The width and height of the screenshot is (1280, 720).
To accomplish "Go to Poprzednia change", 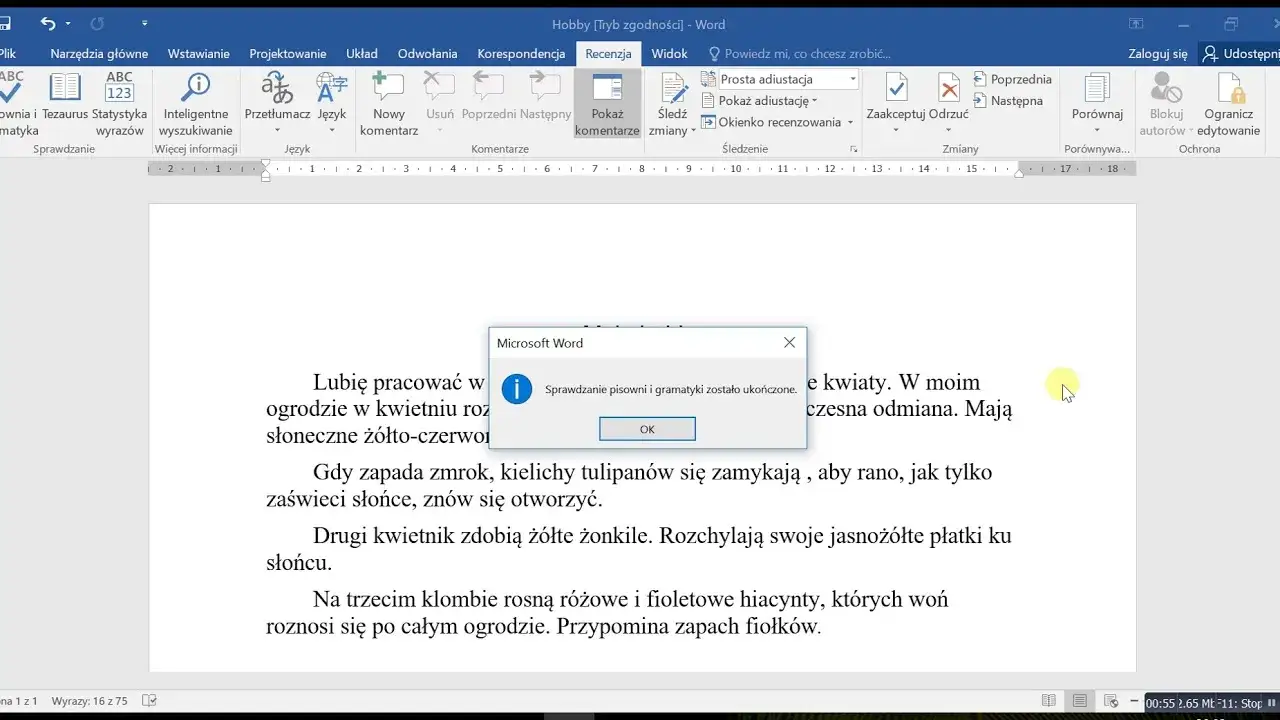I will [x=1013, y=79].
